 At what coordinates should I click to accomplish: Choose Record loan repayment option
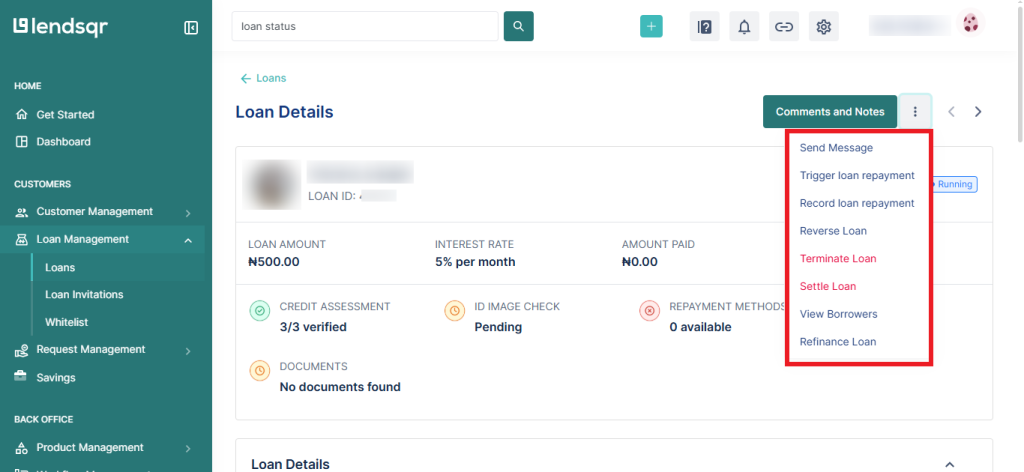(x=857, y=203)
